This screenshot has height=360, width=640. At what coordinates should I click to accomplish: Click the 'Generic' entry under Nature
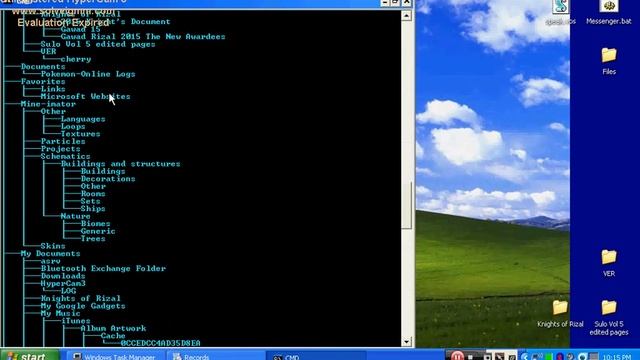click(98, 231)
